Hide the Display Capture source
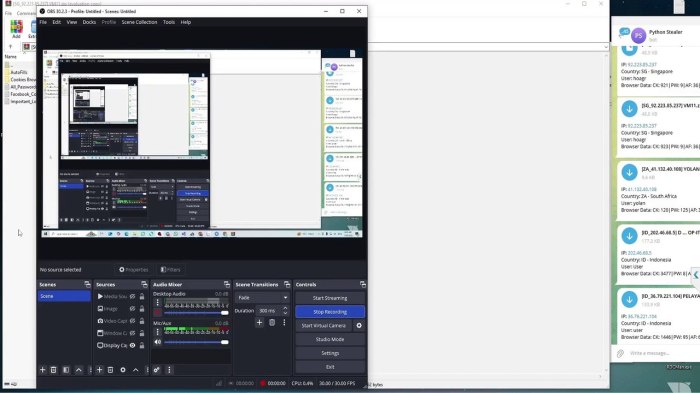 (133, 345)
